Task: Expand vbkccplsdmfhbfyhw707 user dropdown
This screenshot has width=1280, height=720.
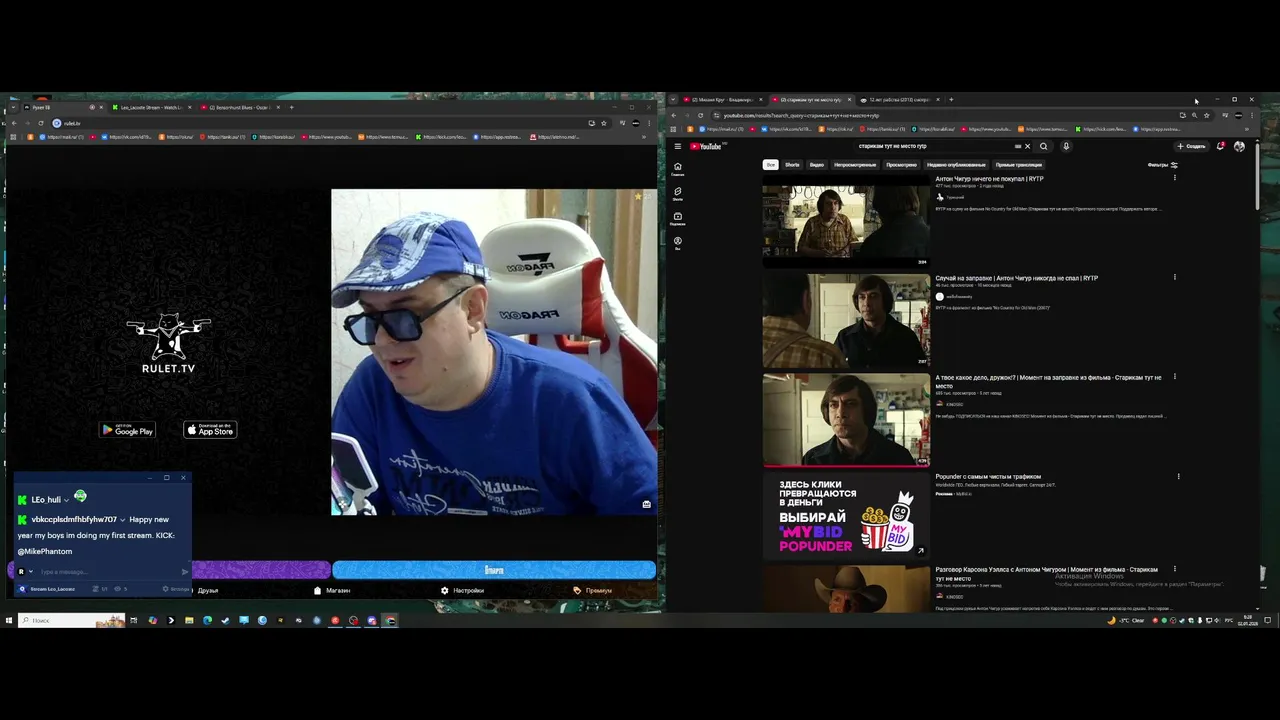Action: (122, 520)
